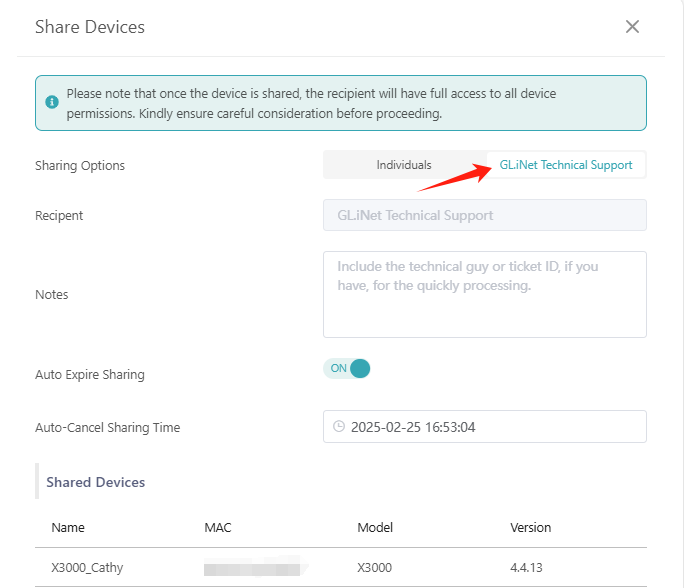Viewport: 684px width, 588px height.
Task: Click the Version column header
Action: coord(530,527)
